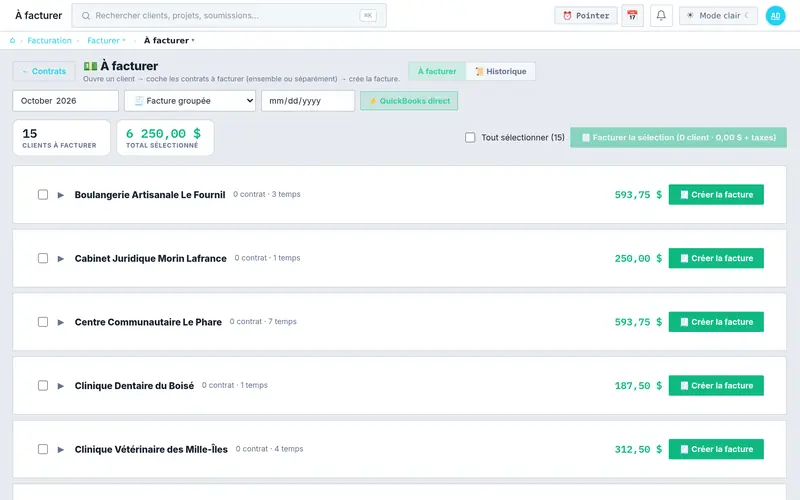800x500 pixels.
Task: Click the money icon beside À facturer title
Action: click(90, 66)
